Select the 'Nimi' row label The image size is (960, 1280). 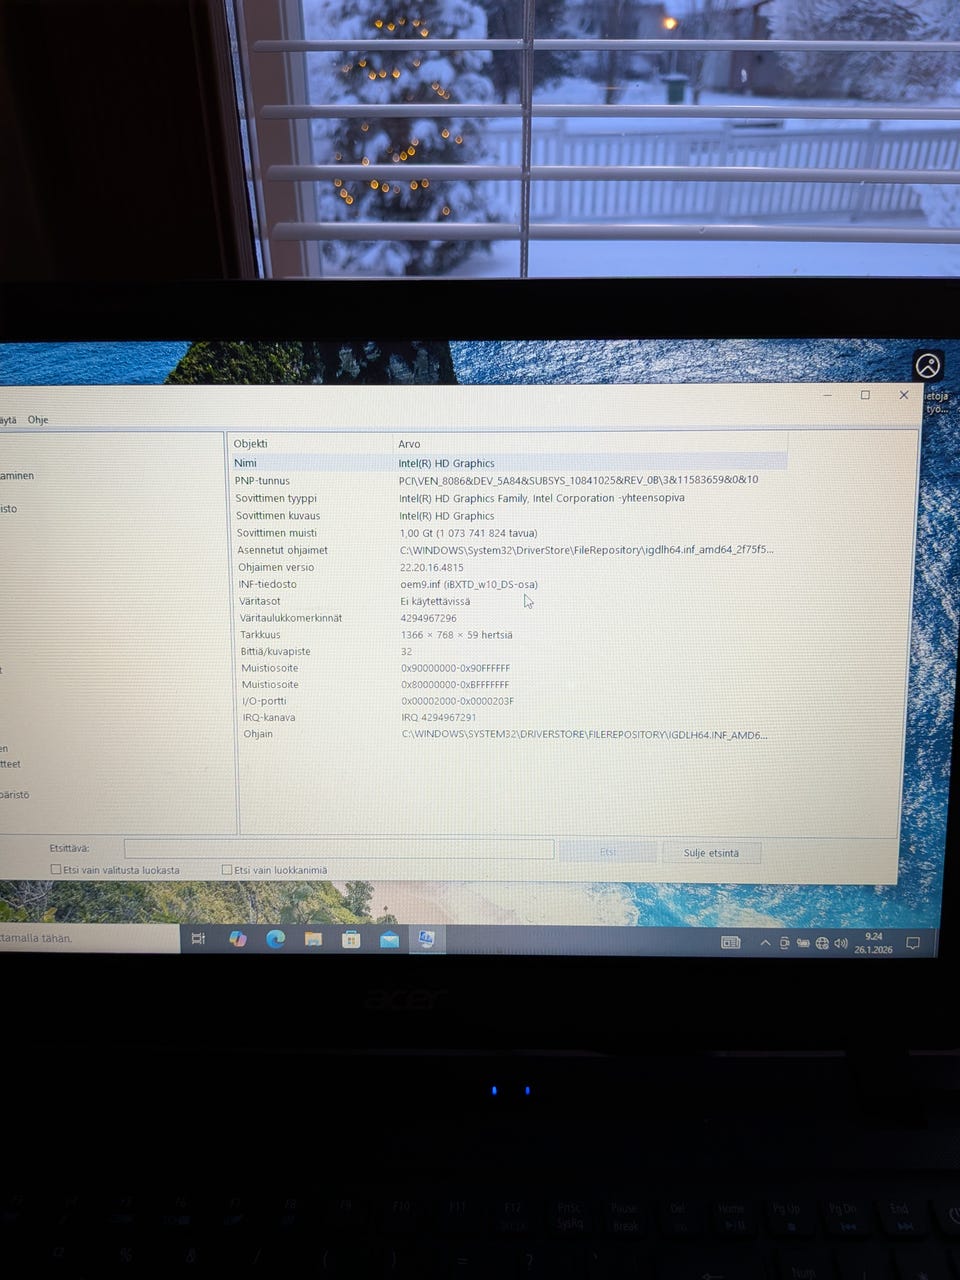(245, 463)
